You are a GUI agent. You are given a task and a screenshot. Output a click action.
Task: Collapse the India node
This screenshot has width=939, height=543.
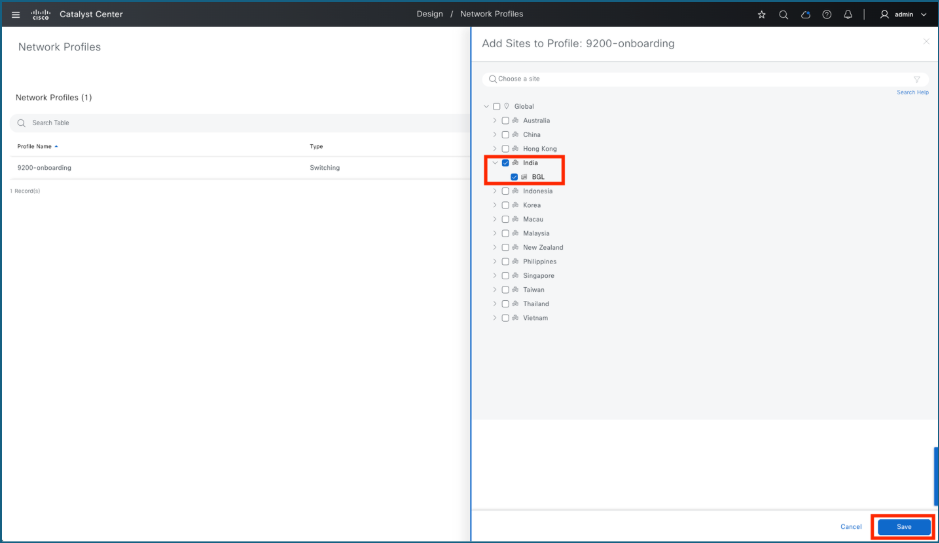click(495, 163)
